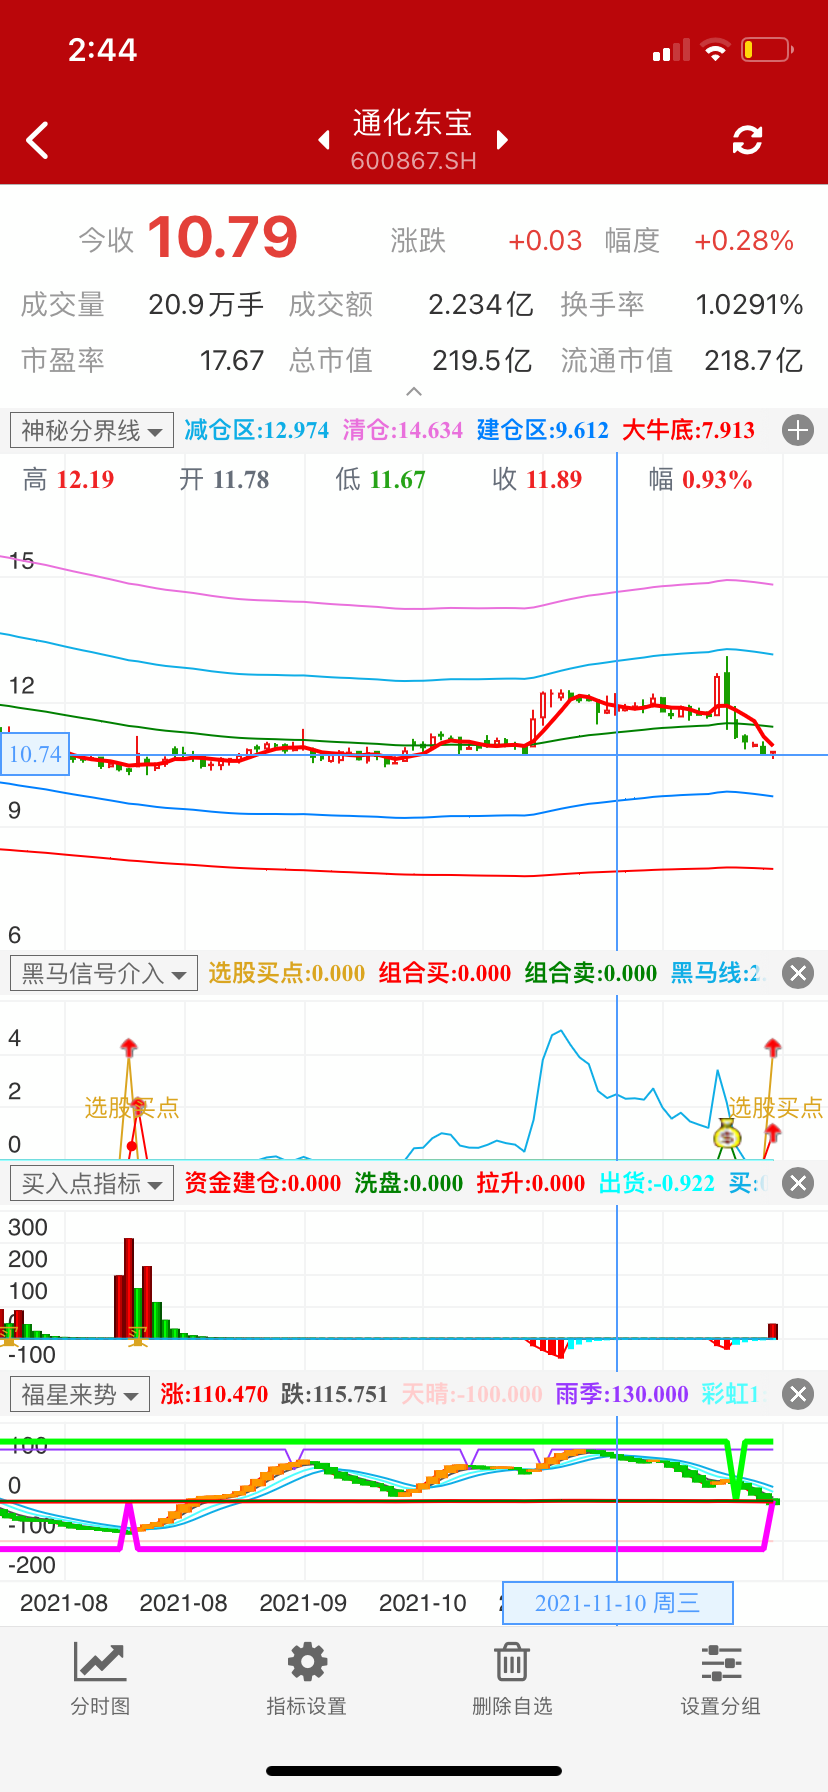Tap the 建仓区:9.612 value
828x1792 pixels.
[543, 430]
